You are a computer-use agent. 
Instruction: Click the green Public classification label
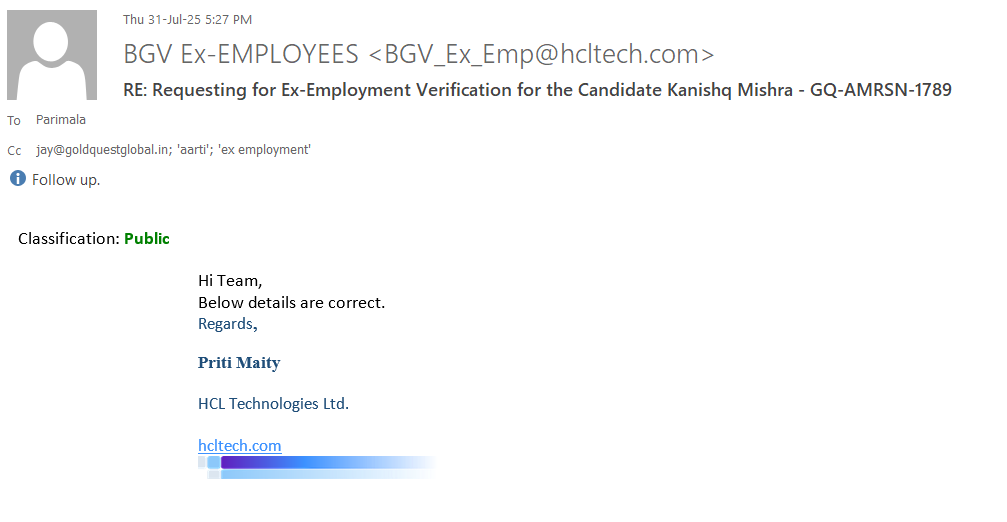pyautogui.click(x=147, y=239)
